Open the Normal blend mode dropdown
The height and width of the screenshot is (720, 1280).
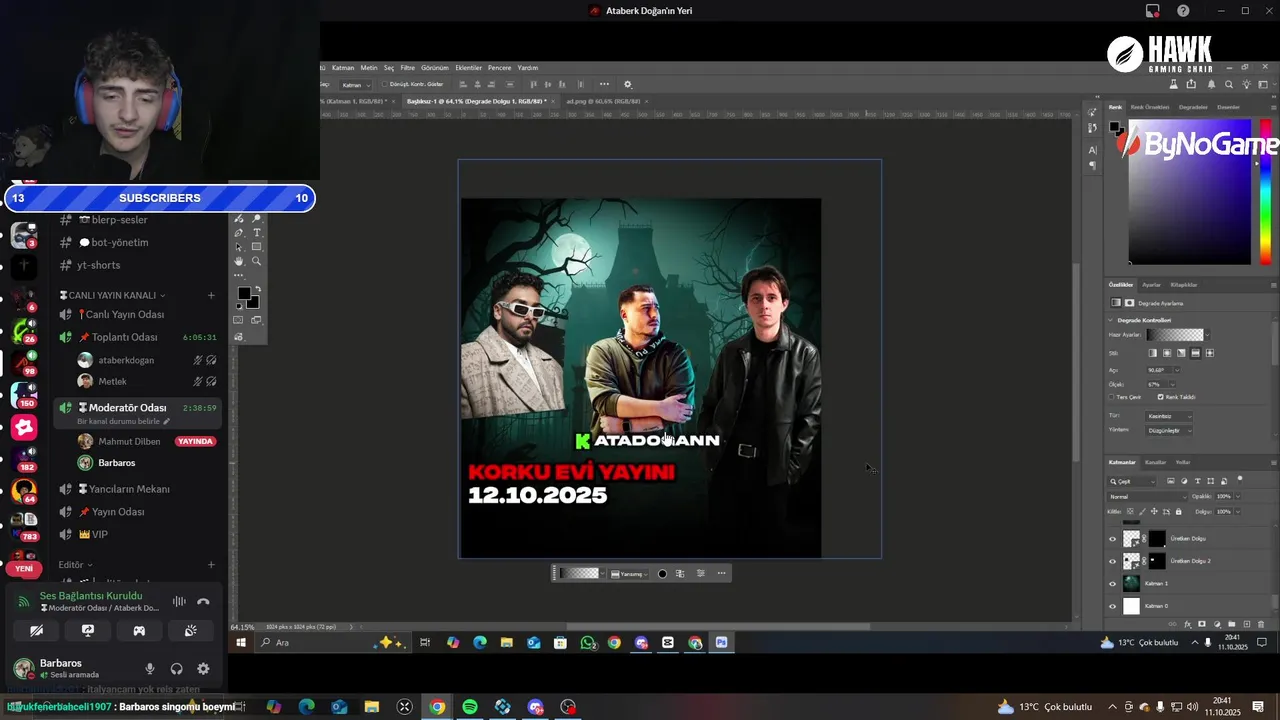pyautogui.click(x=1147, y=496)
